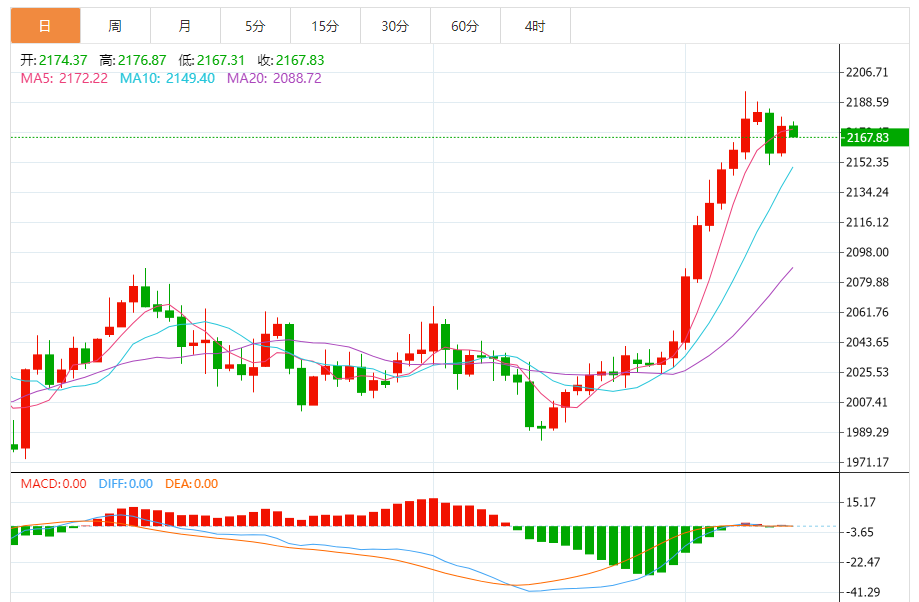The height and width of the screenshot is (602, 919).
Task: Open the 4时 timeframe tab
Action: tap(535, 26)
